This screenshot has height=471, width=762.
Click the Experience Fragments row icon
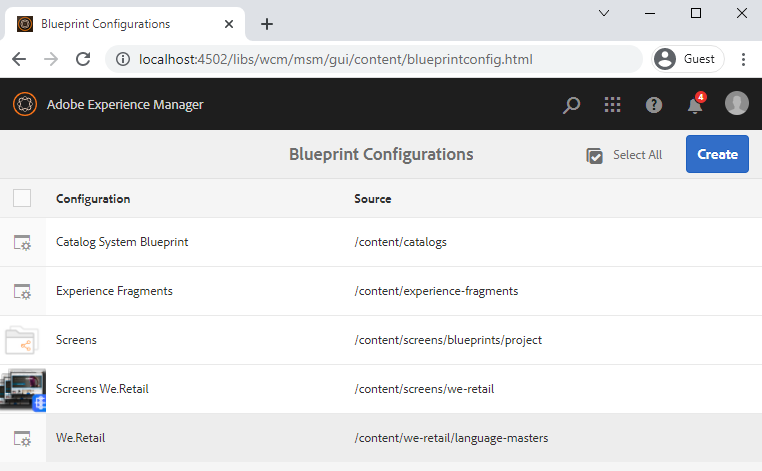(22, 291)
